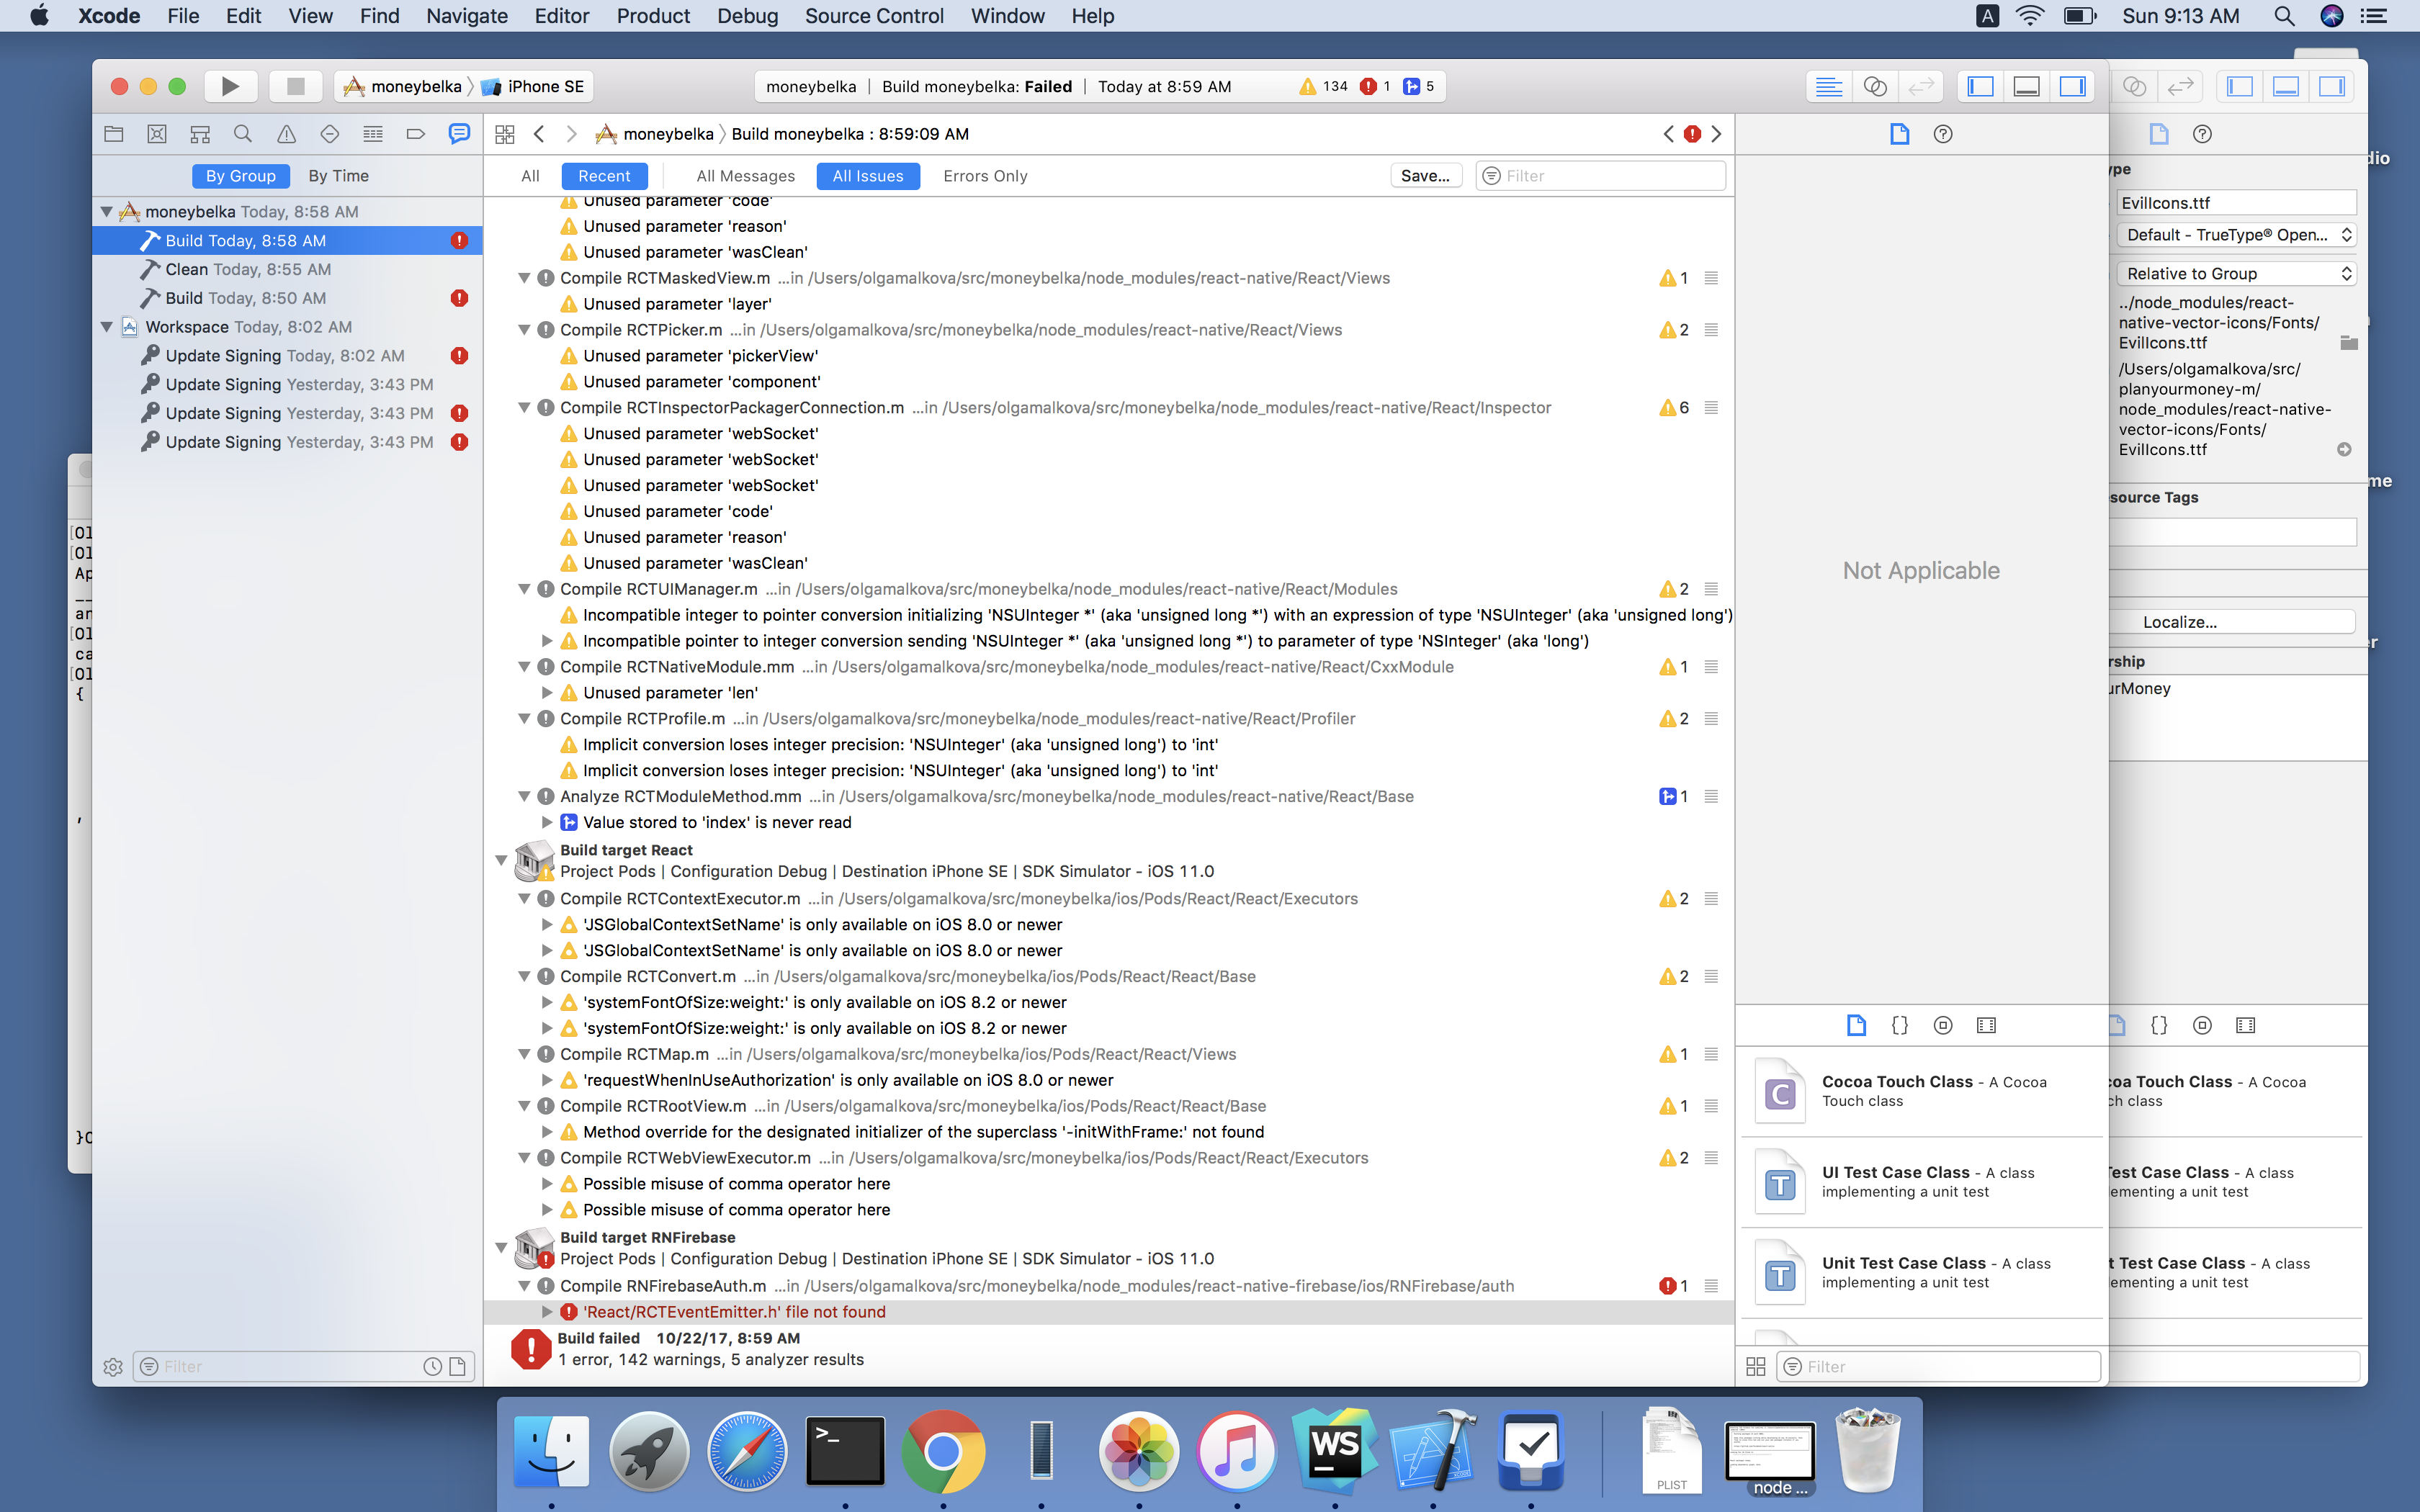The image size is (2420, 1512).
Task: Open the Breakpoint navigator flag icon
Action: [416, 133]
